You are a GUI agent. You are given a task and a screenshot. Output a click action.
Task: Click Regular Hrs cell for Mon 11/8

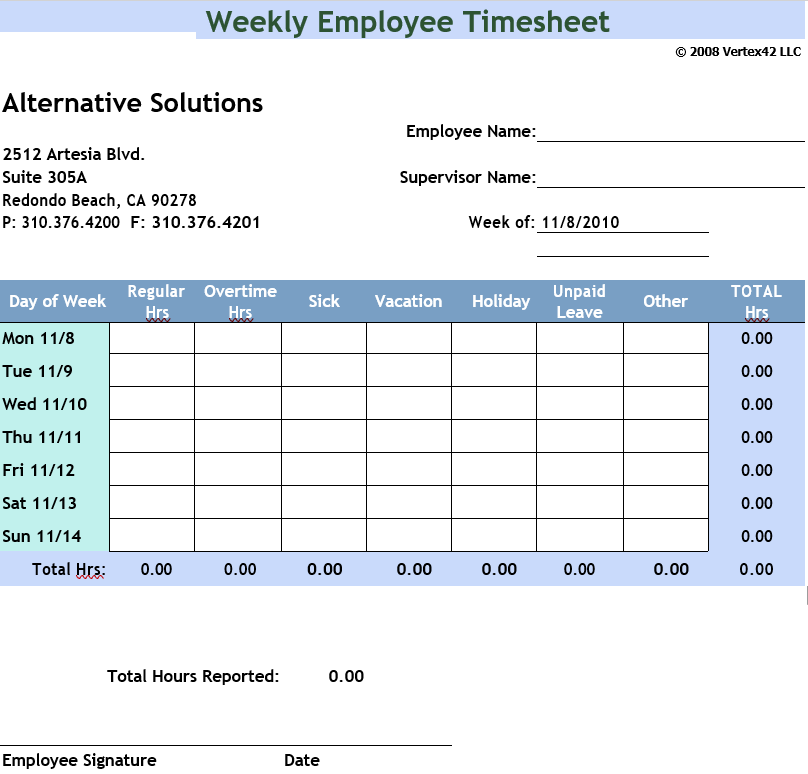(151, 338)
